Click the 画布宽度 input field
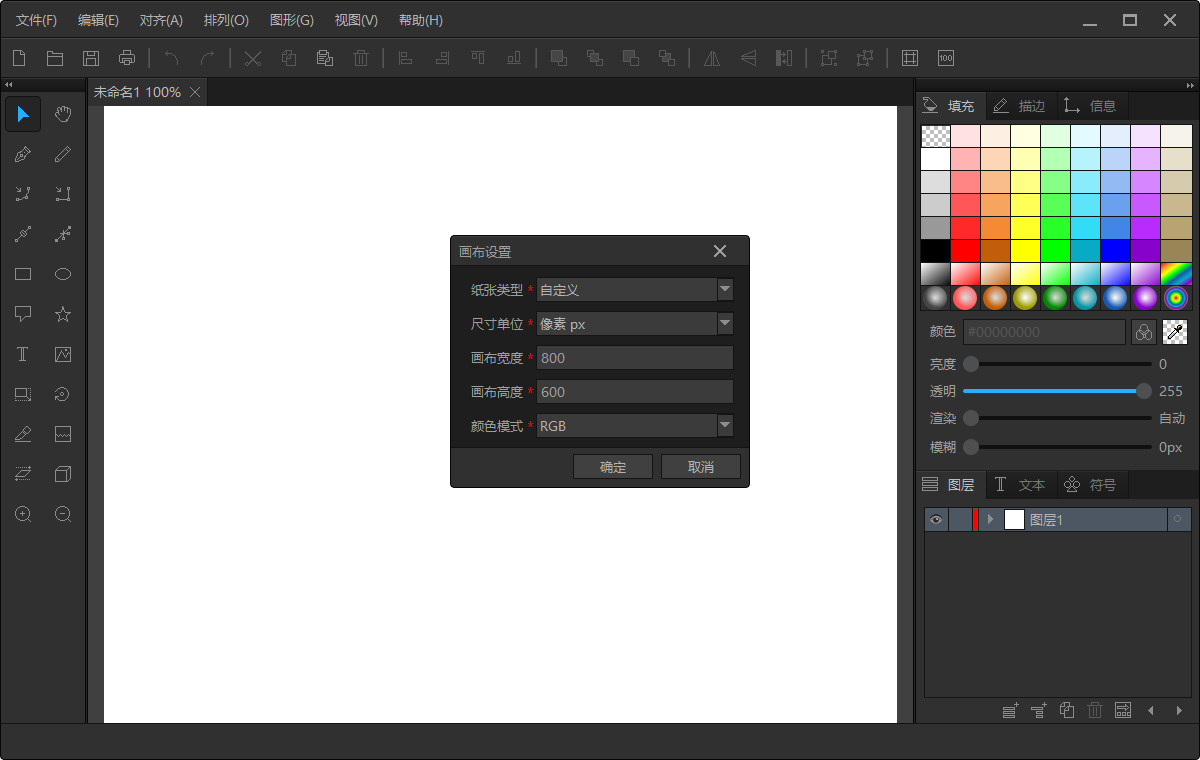 click(635, 358)
